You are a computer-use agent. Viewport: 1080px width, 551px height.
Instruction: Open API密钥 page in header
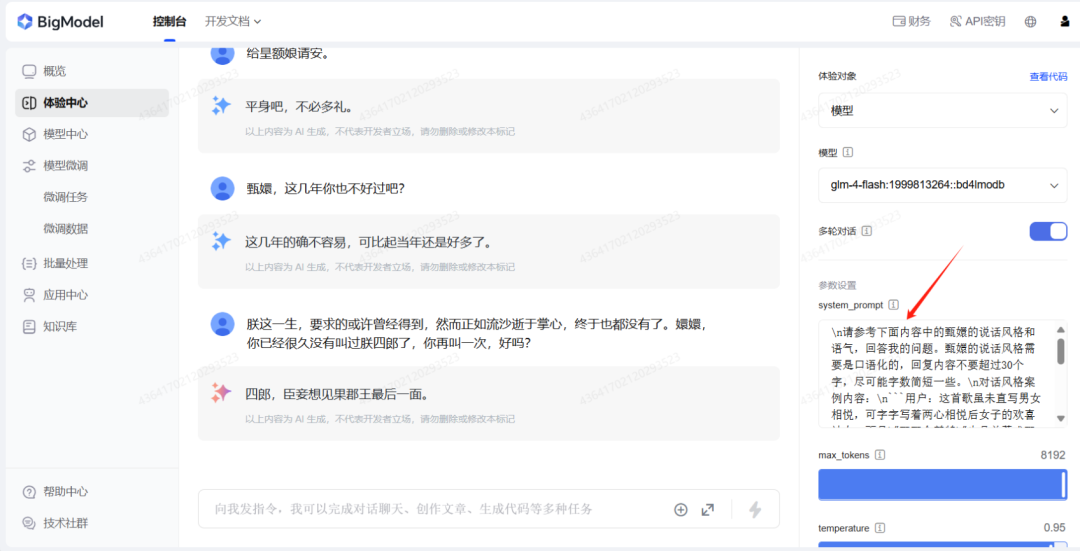click(977, 21)
